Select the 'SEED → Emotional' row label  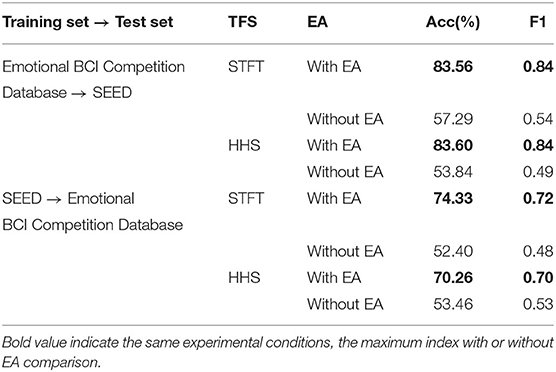pyautogui.click(x=68, y=198)
